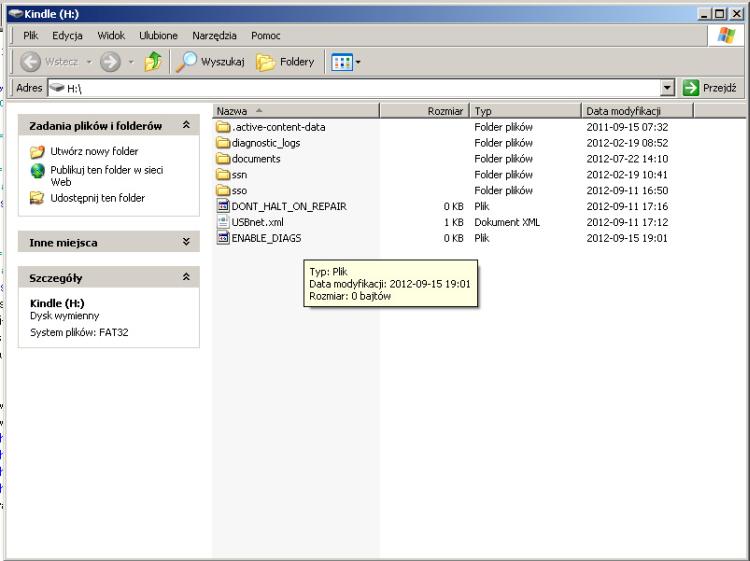Click Udostępnij ten folder link
The height and width of the screenshot is (561, 750).
[x=98, y=198]
